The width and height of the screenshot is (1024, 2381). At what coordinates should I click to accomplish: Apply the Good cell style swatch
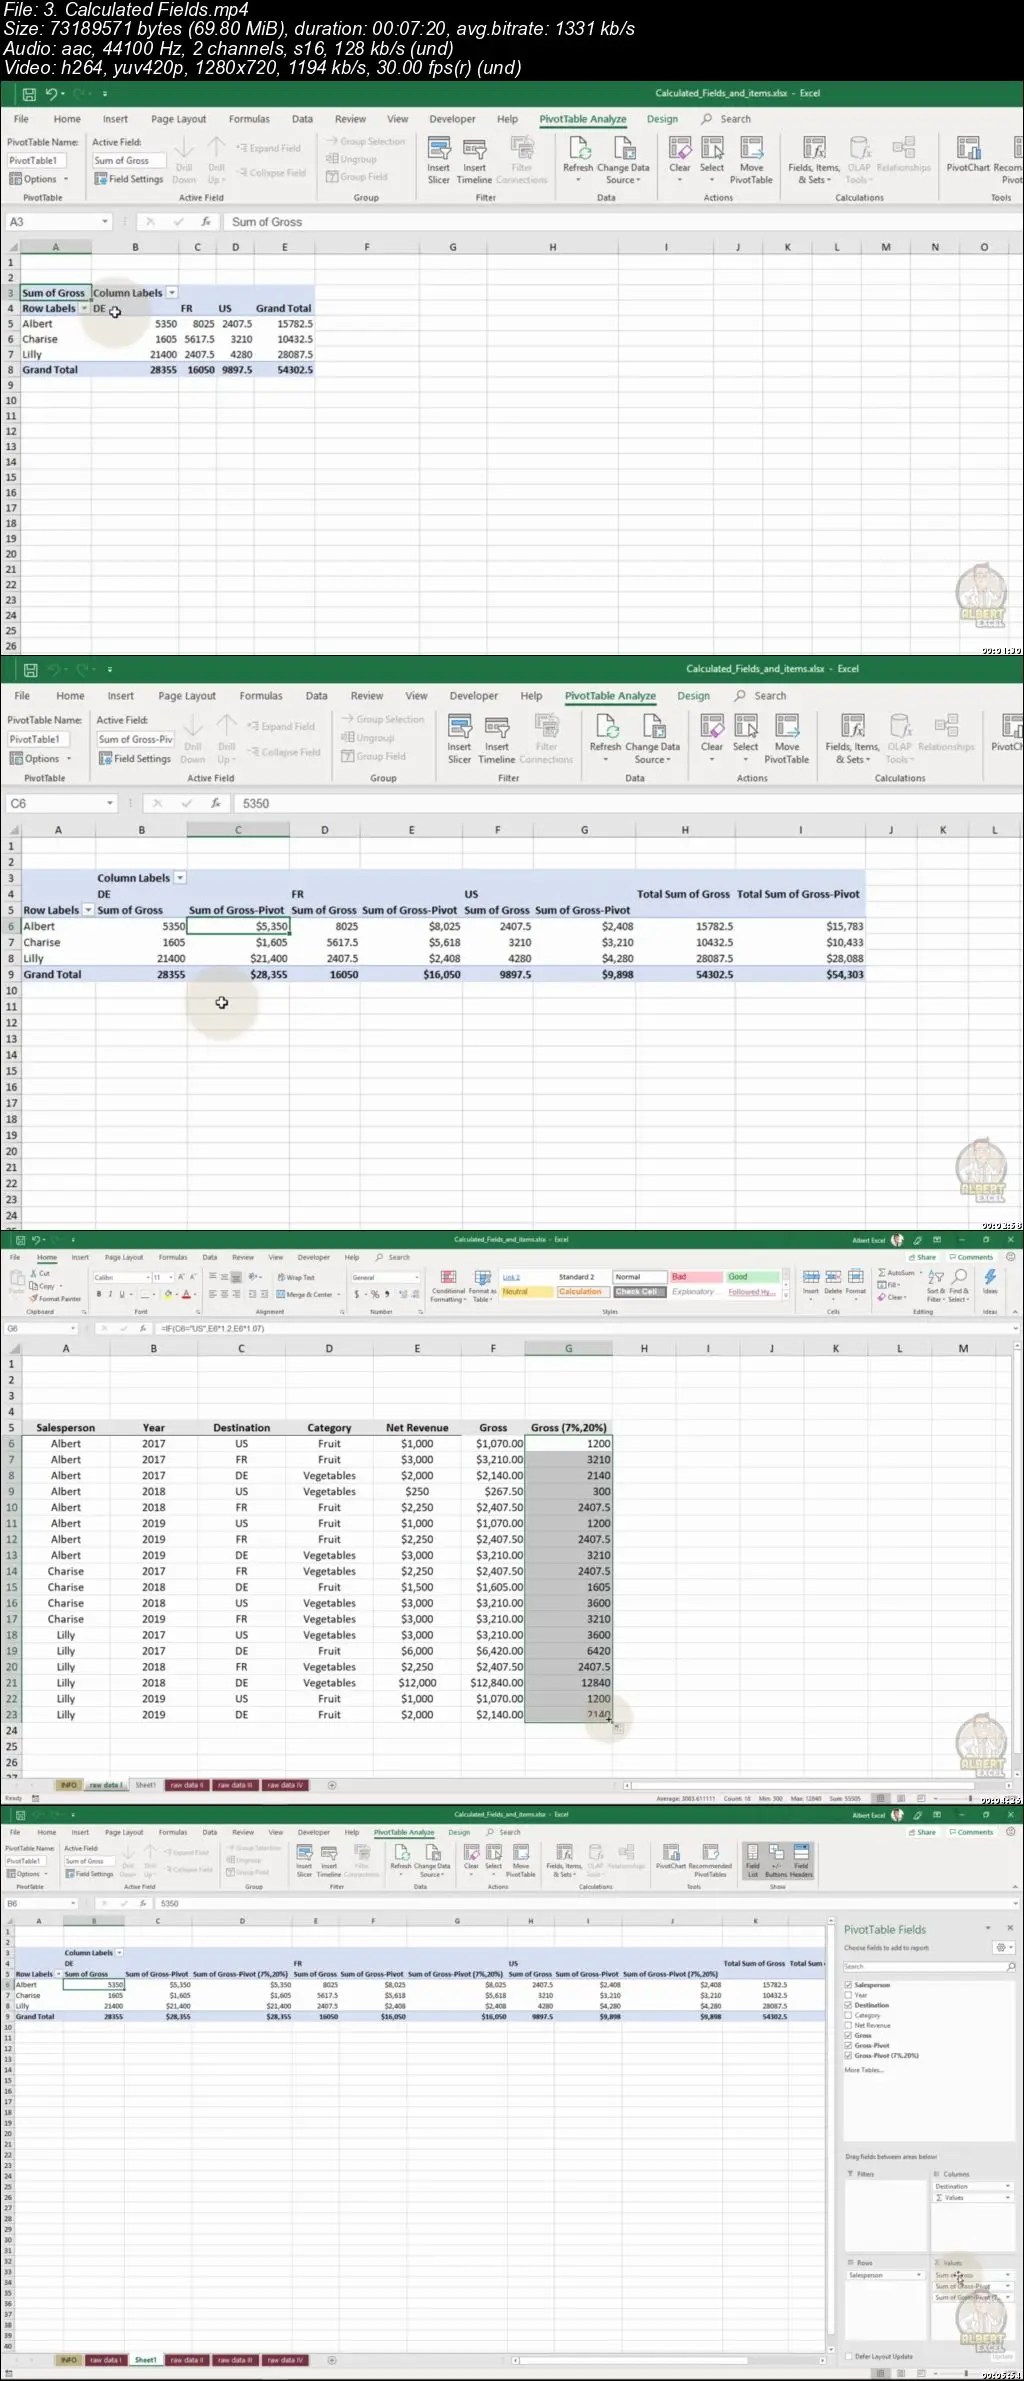click(753, 1277)
